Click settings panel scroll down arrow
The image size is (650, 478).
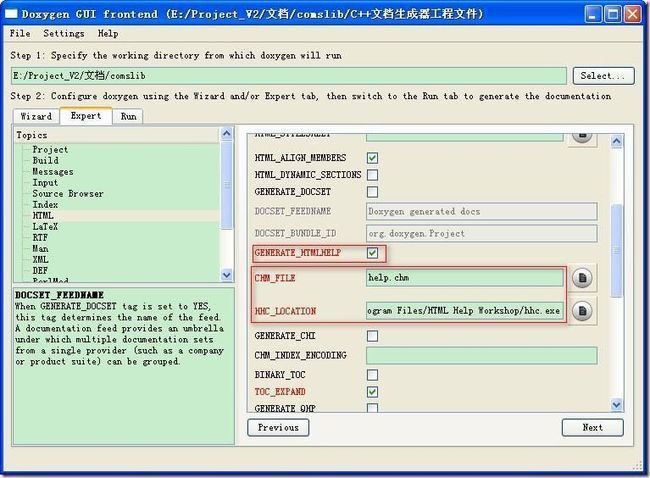(x=616, y=404)
